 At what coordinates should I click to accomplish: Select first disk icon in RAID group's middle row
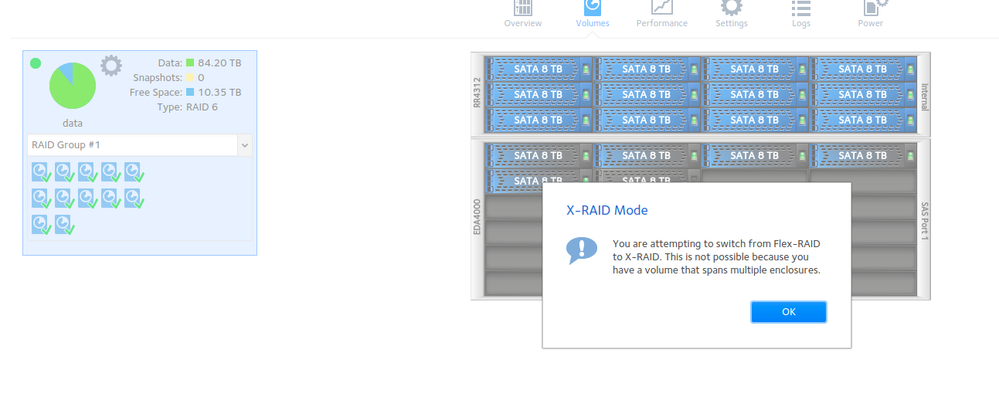tap(41, 199)
